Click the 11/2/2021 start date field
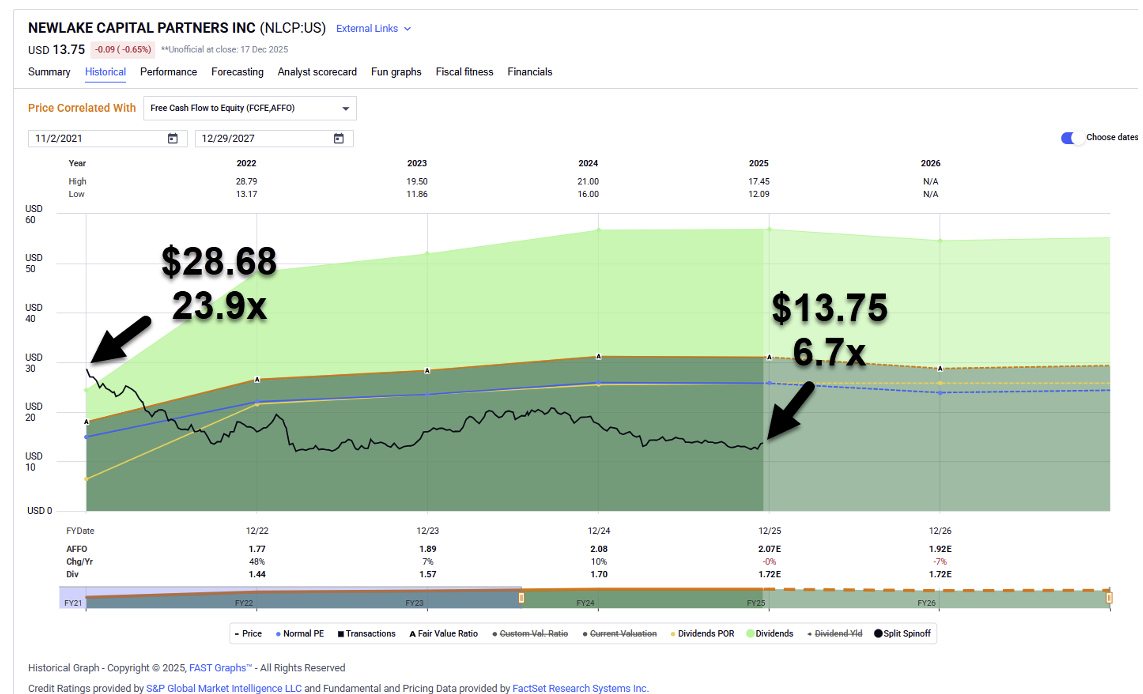 click(x=95, y=139)
